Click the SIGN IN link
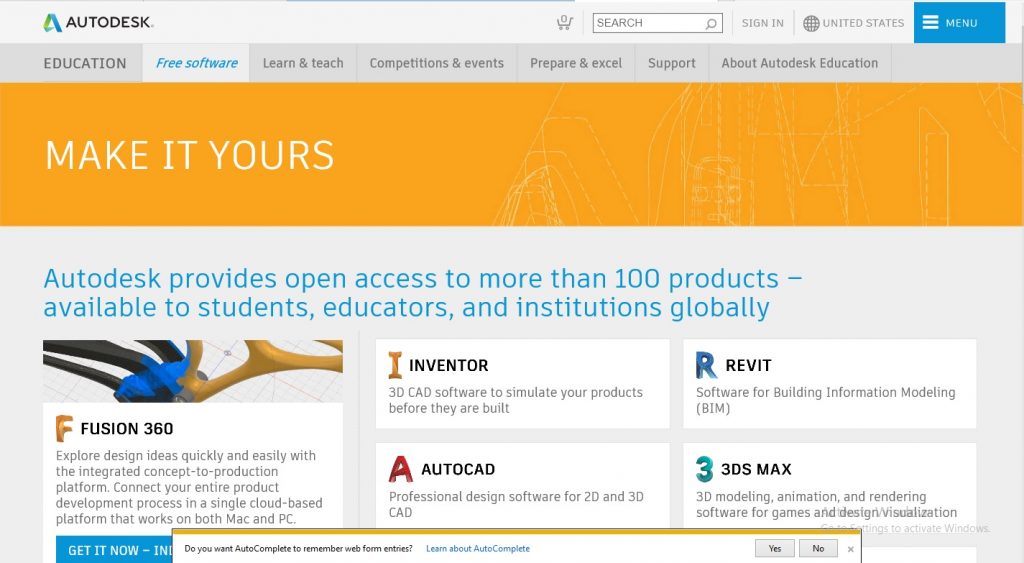The width and height of the screenshot is (1024, 563). pos(762,23)
